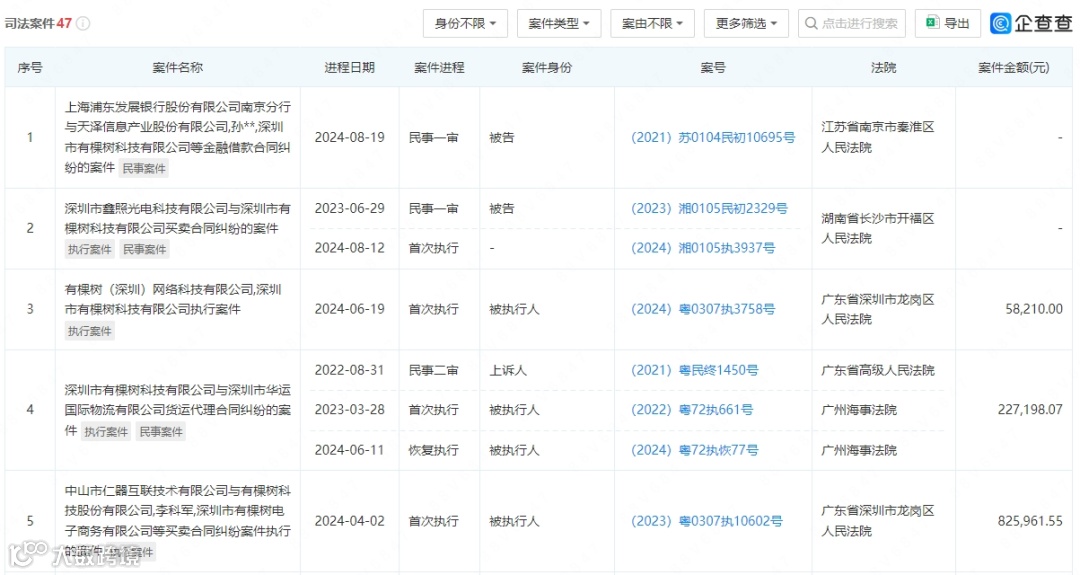Click the date 2024-08-12

[349, 248]
